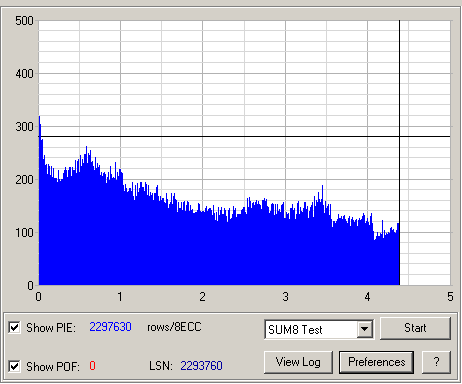Click the vertical black scan position marker

pos(400,100)
